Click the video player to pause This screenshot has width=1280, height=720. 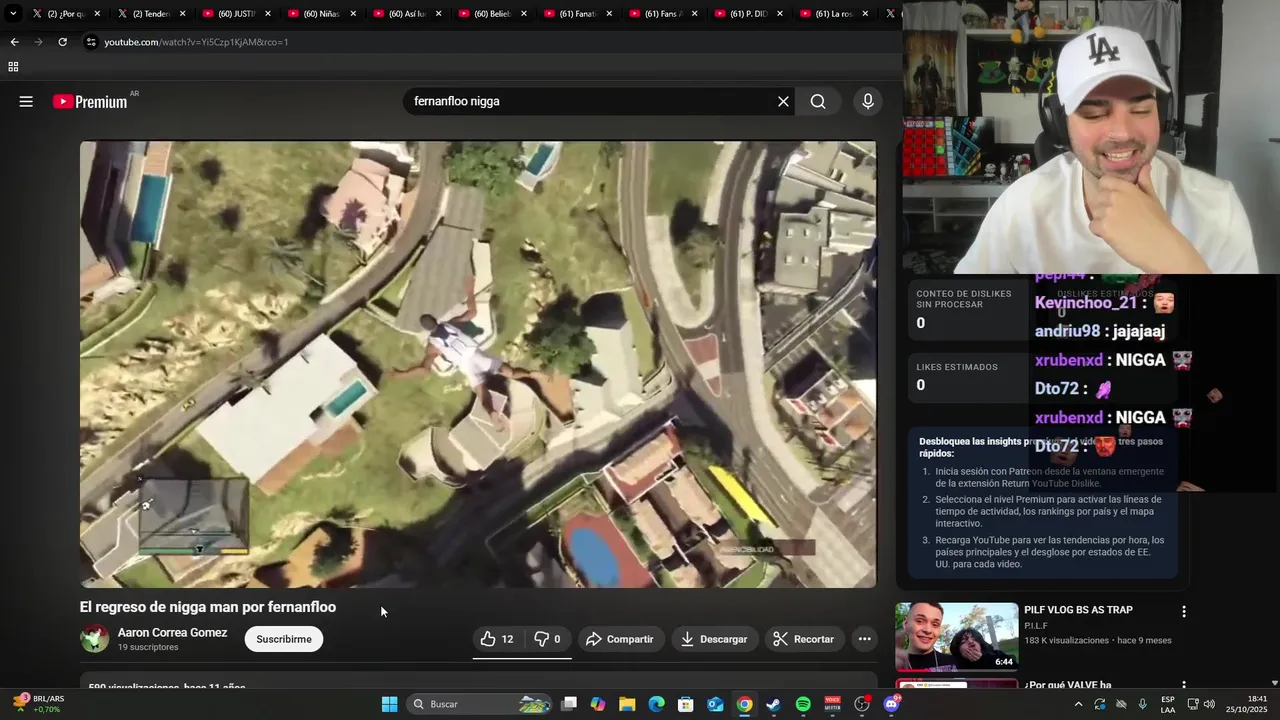click(x=478, y=364)
